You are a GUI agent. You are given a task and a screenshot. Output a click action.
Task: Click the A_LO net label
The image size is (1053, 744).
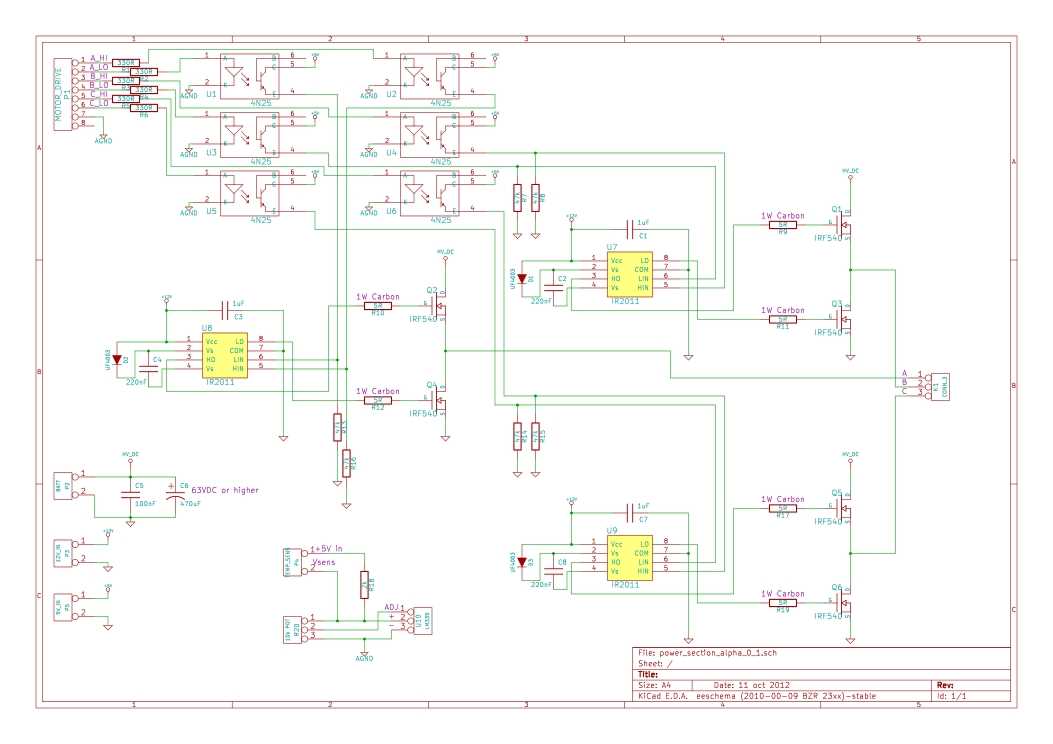(x=99, y=67)
